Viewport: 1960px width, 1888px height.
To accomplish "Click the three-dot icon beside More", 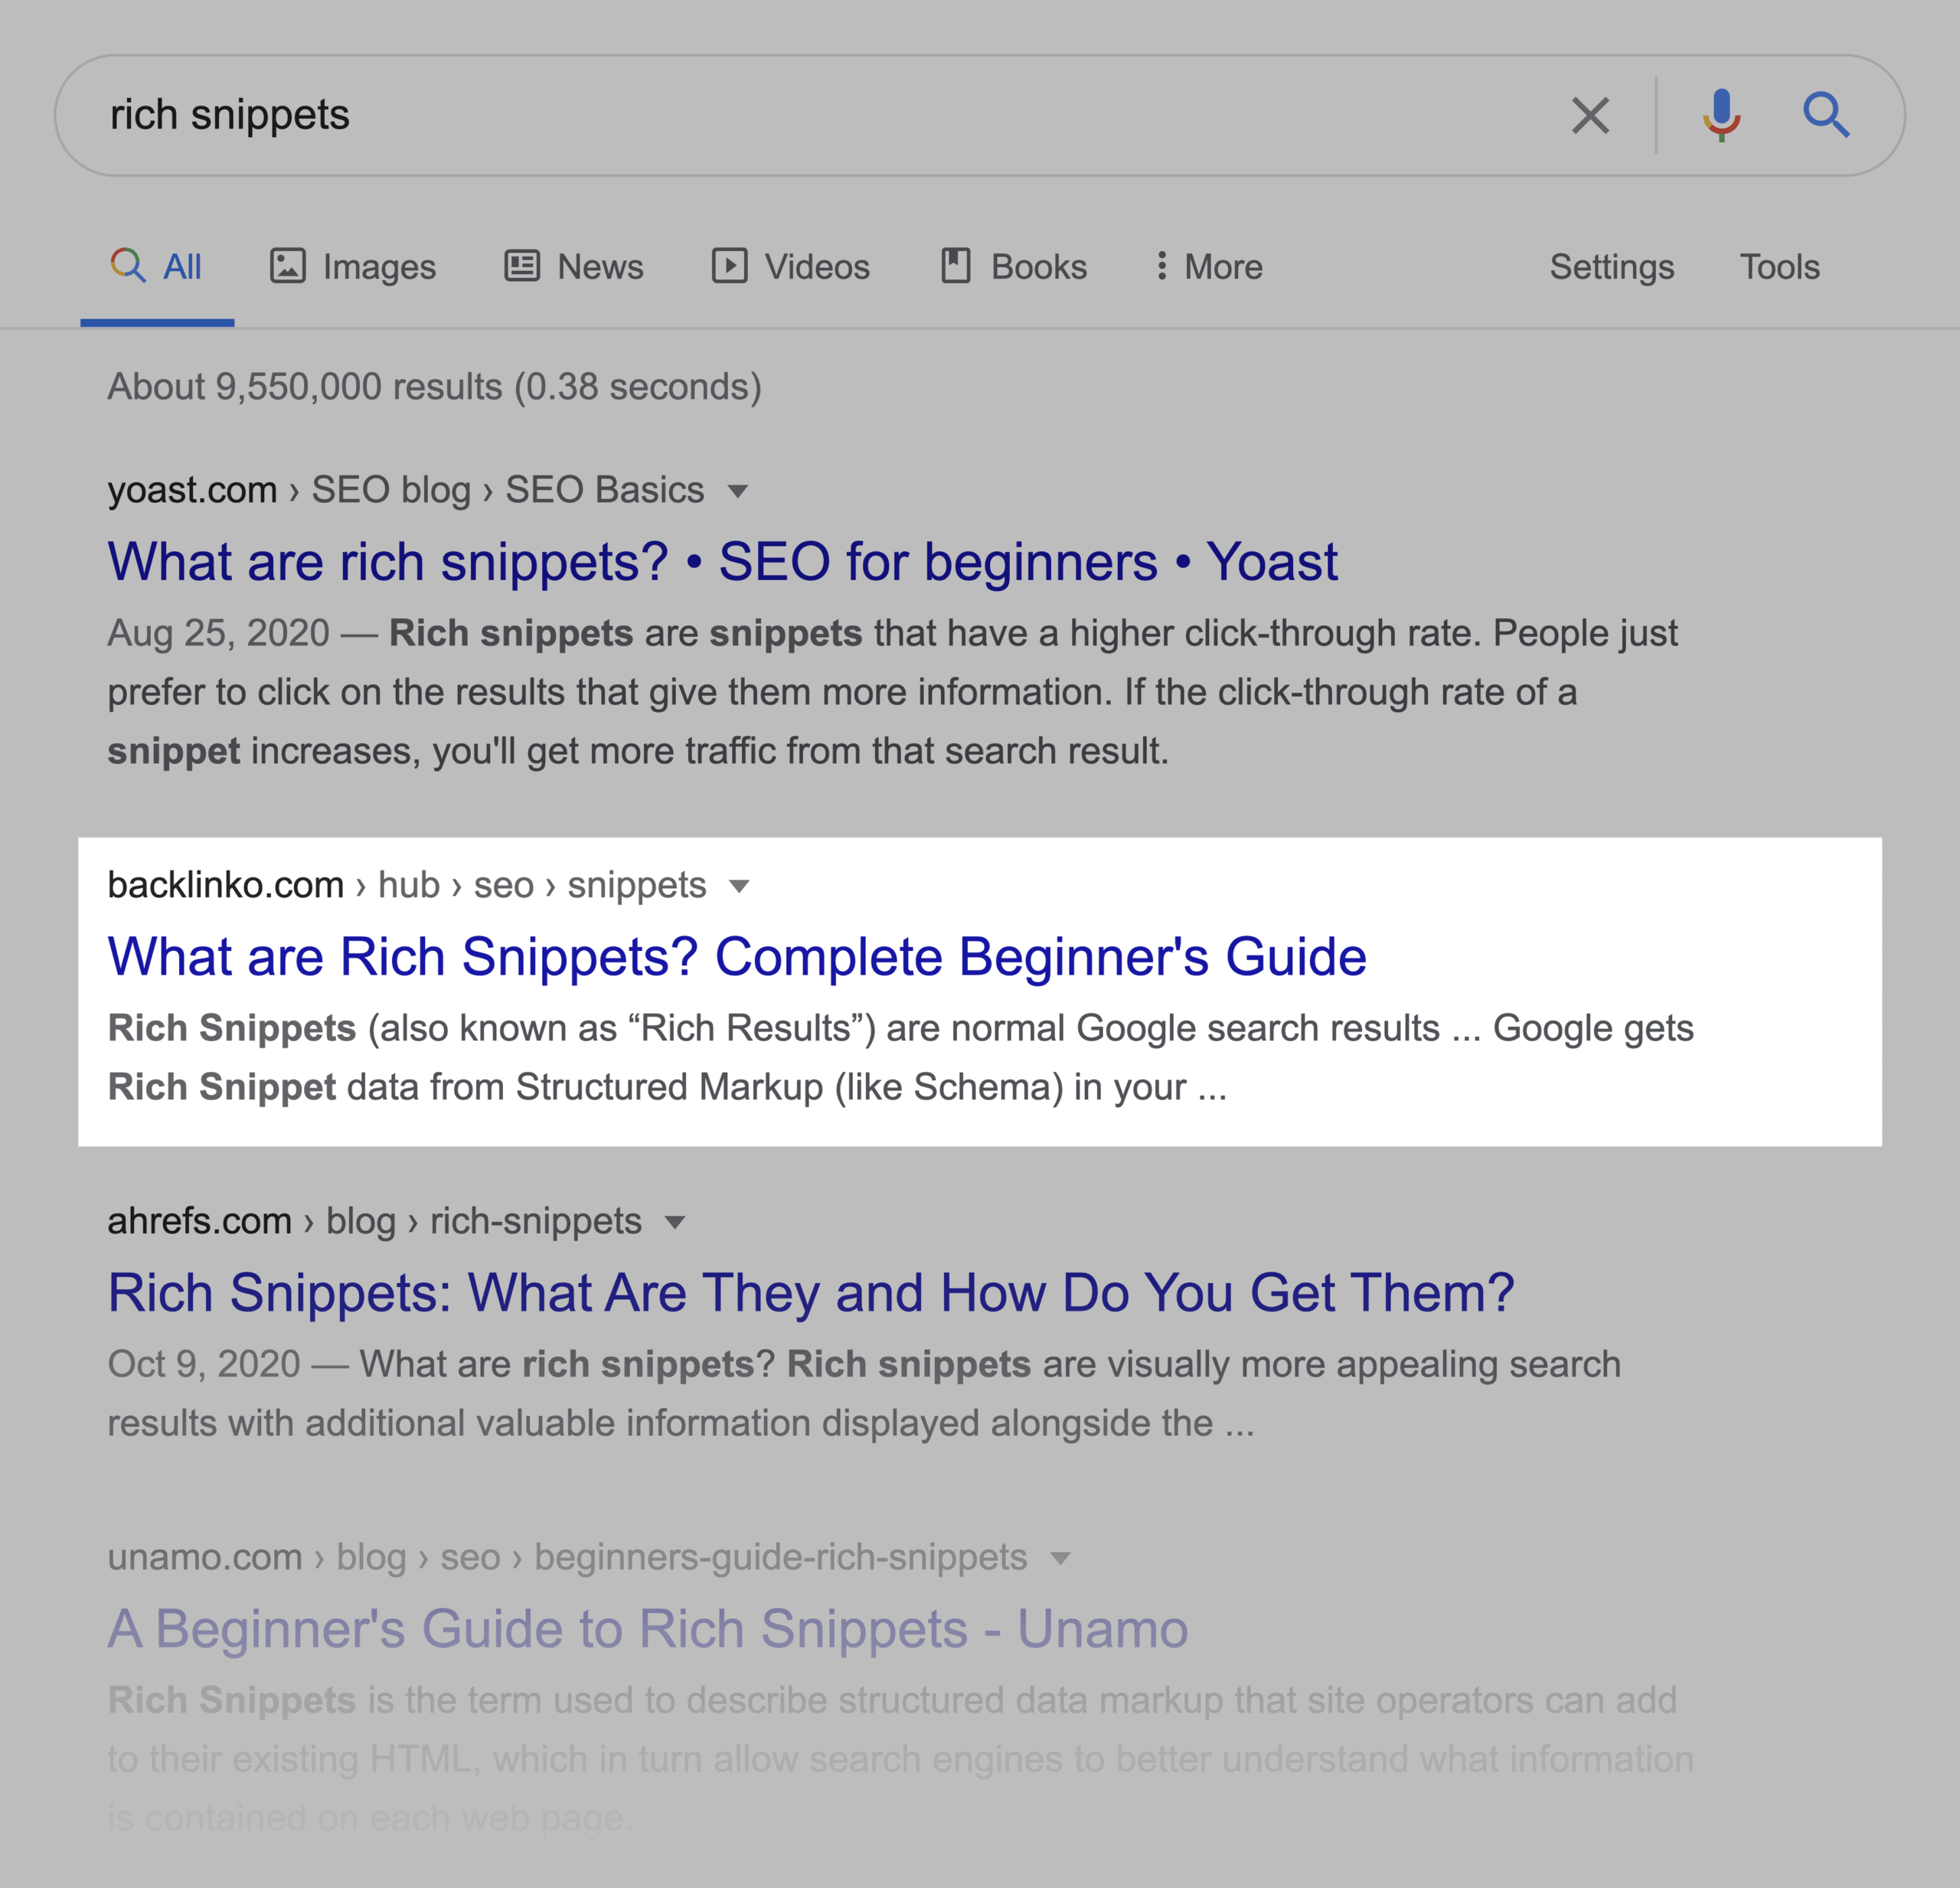I will (1161, 266).
